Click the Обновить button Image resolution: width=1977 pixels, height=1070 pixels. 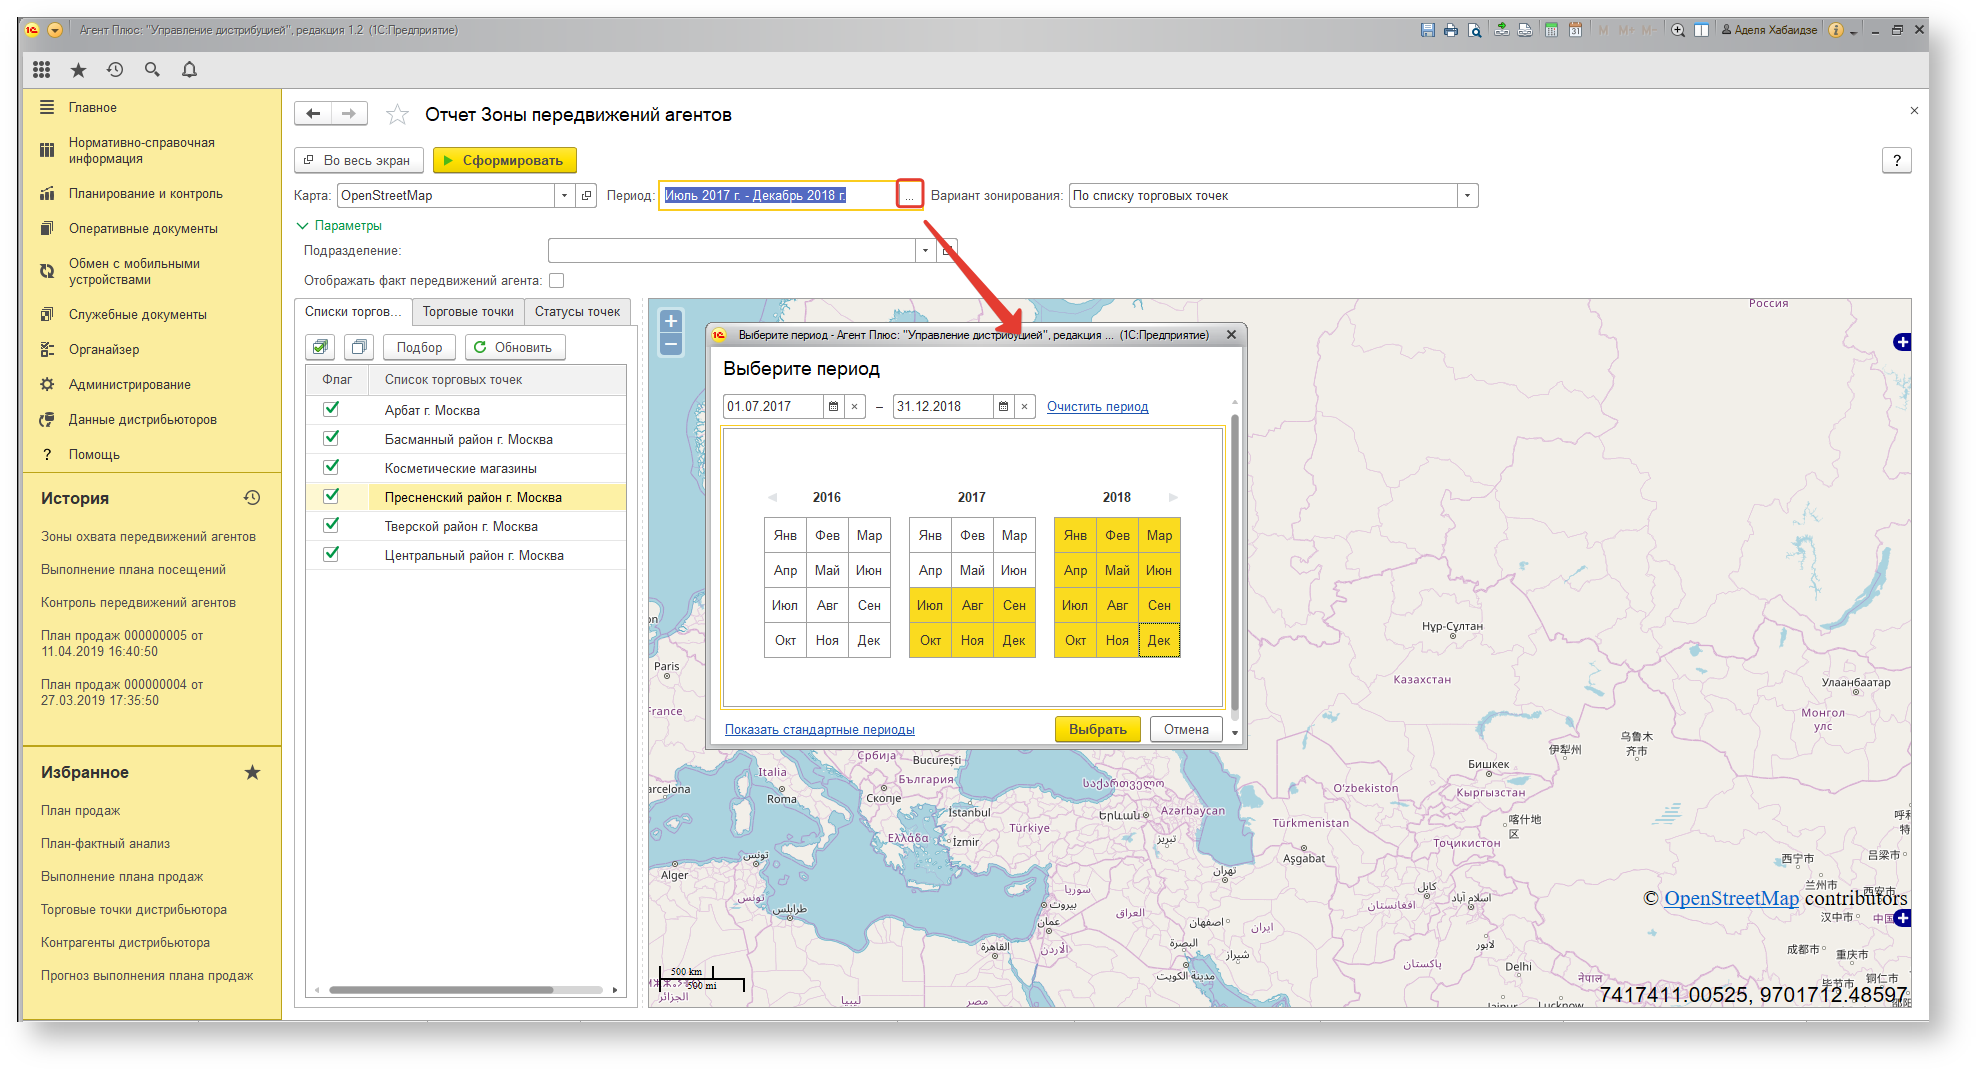[515, 347]
